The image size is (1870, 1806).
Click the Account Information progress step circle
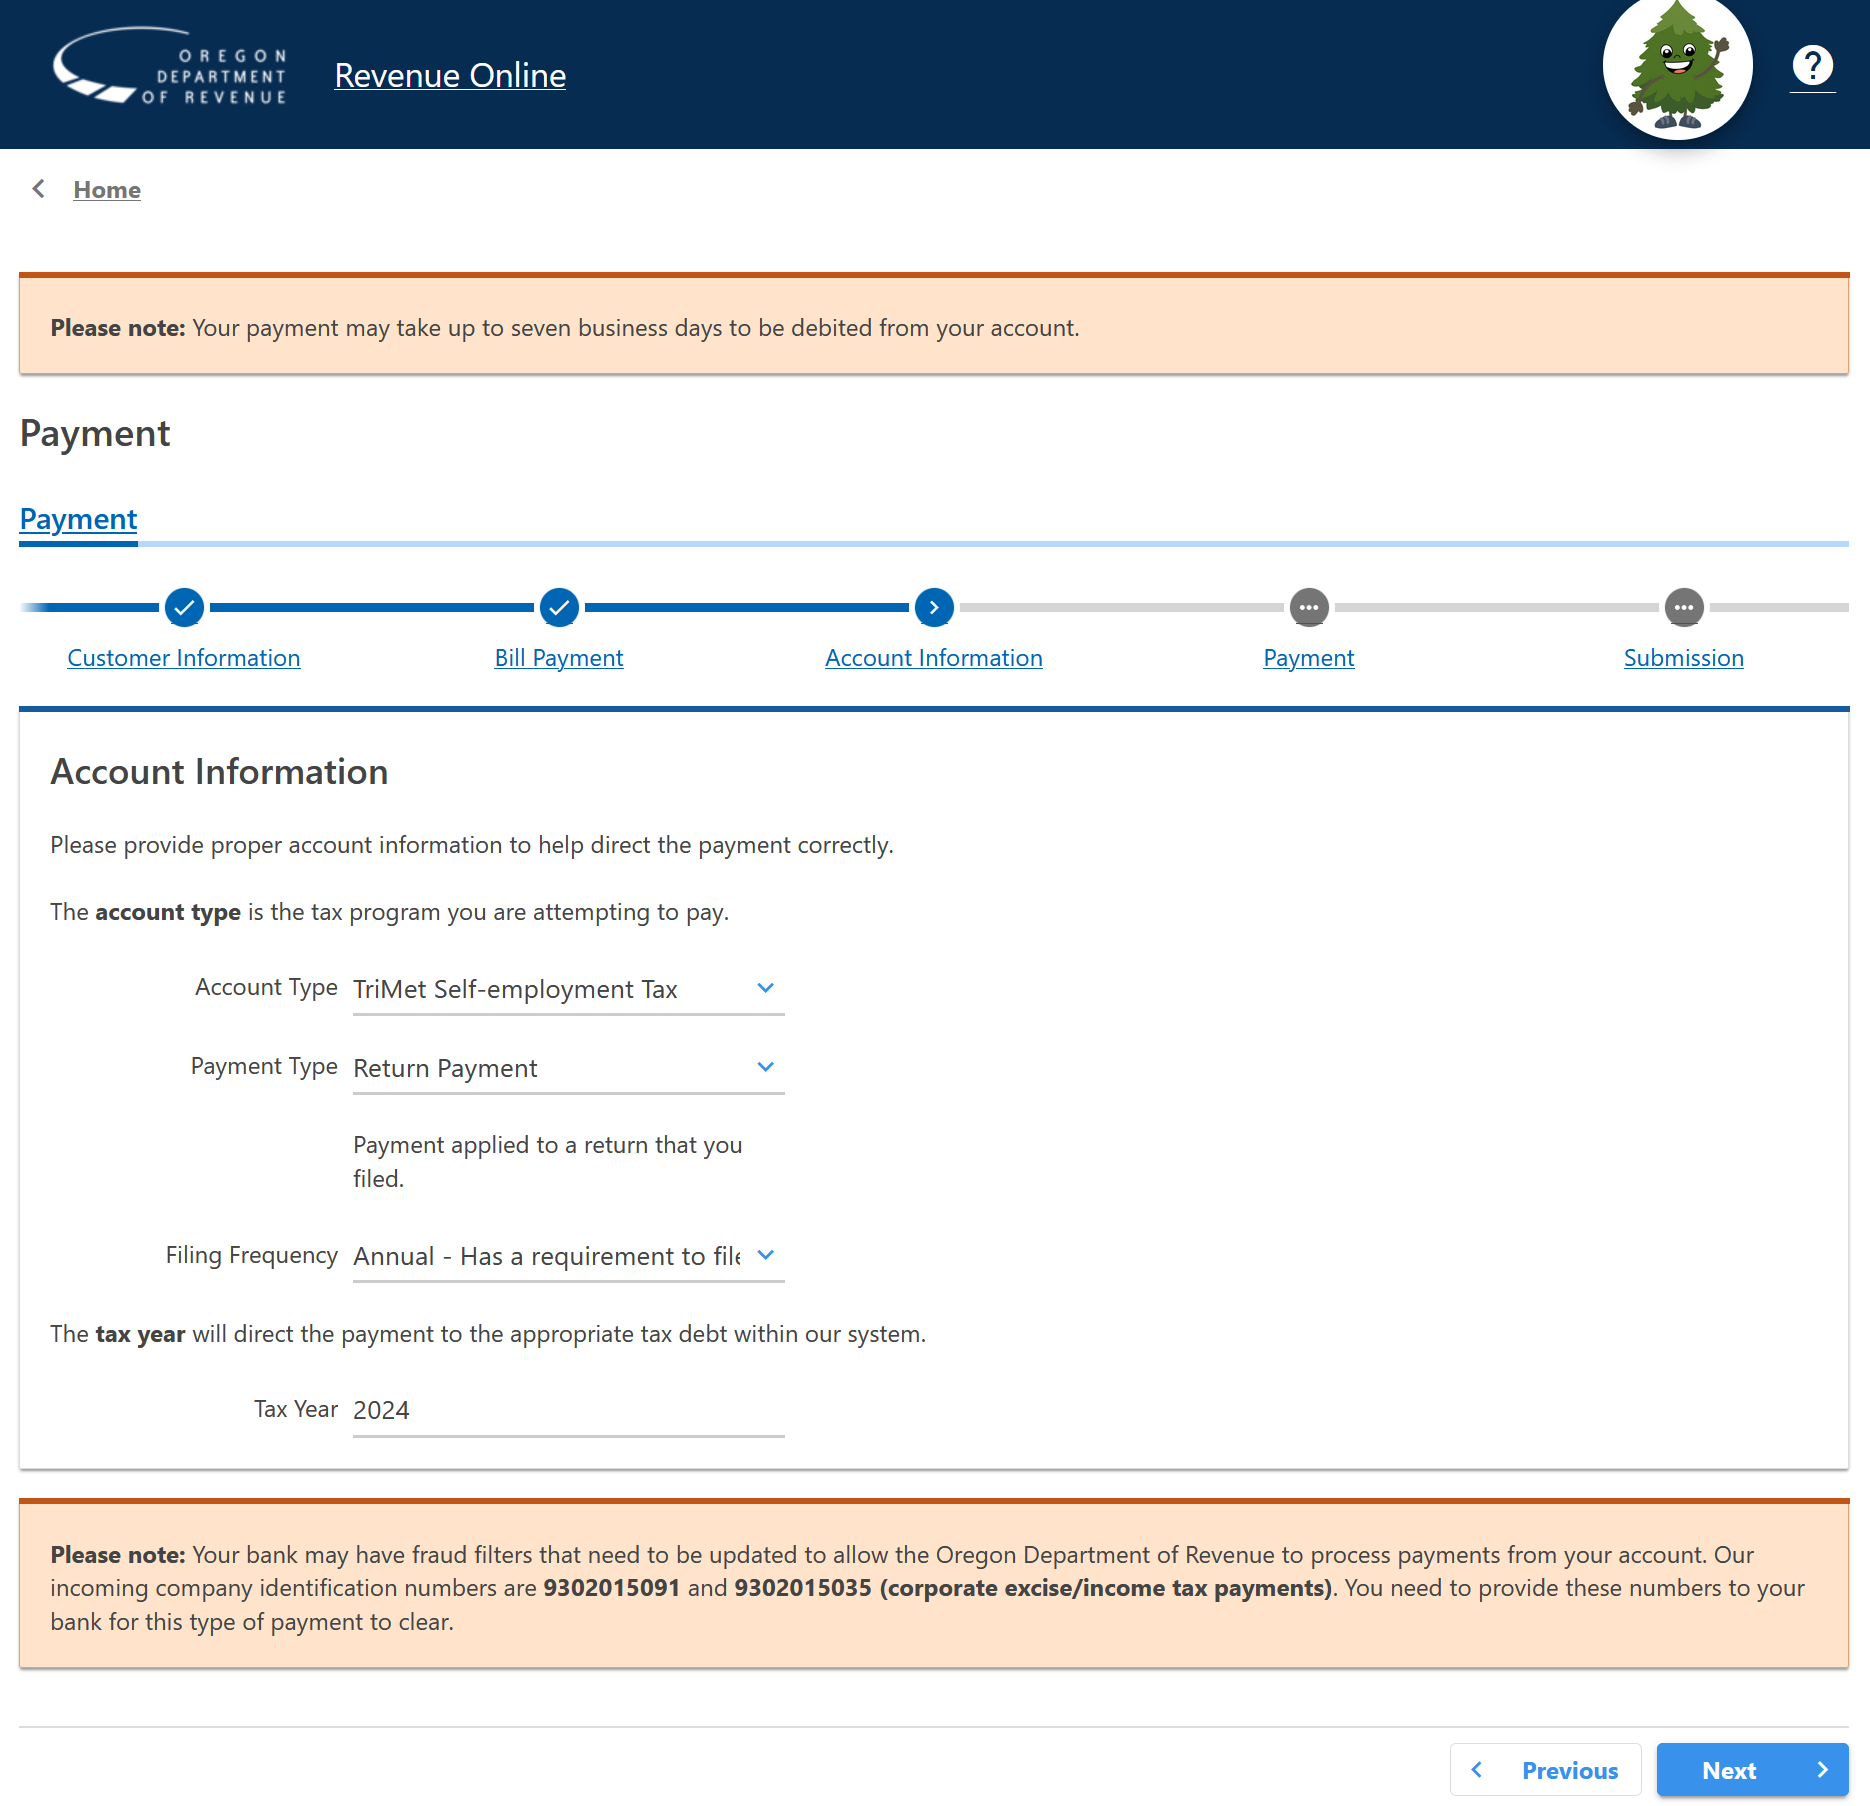(x=933, y=607)
